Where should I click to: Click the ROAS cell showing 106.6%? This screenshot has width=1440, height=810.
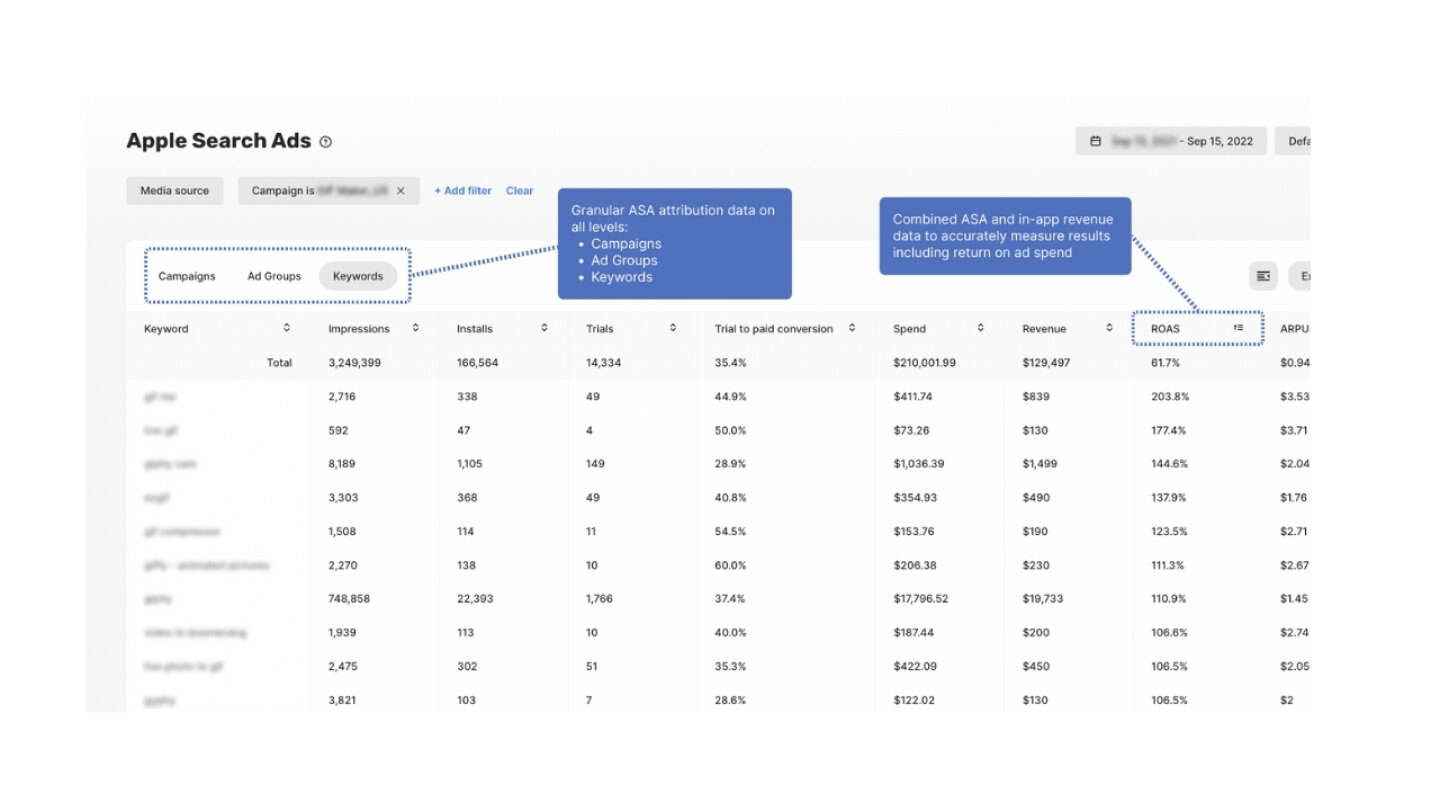coord(1169,633)
